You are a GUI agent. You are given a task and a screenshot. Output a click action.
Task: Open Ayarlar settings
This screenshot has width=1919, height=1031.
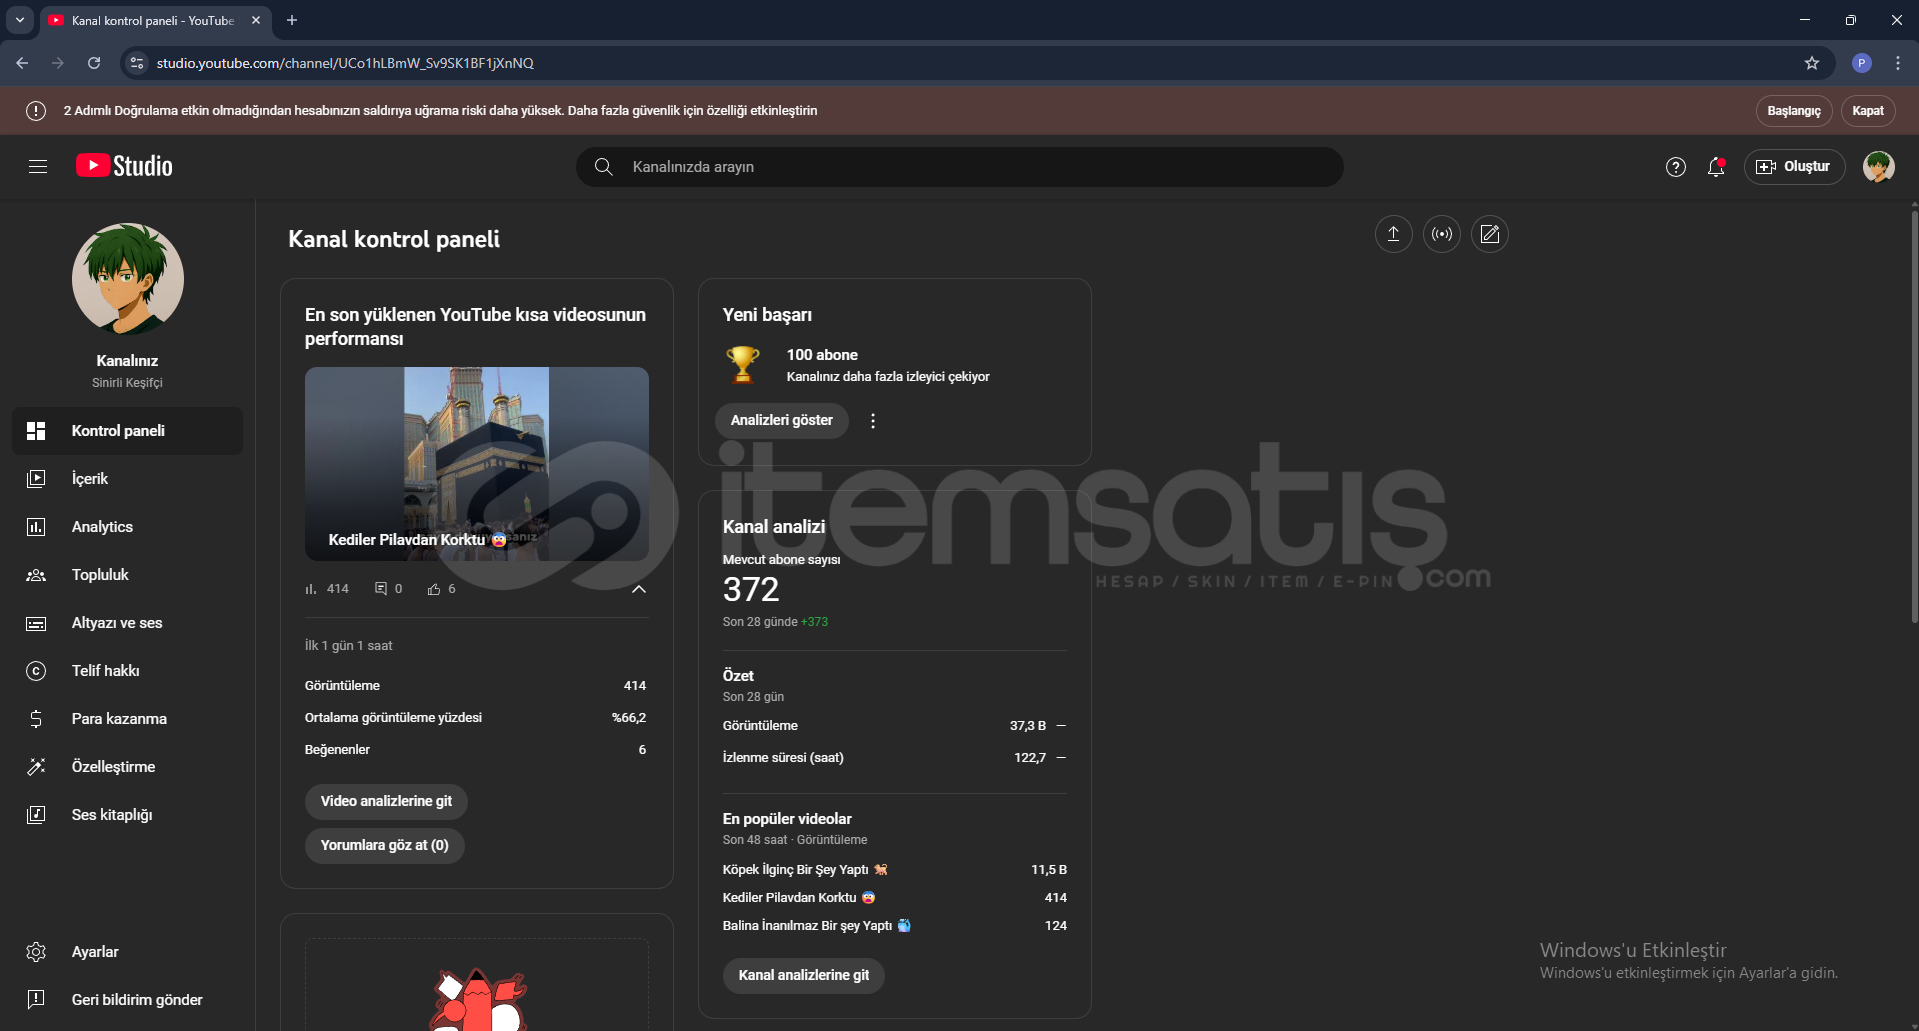(128, 952)
